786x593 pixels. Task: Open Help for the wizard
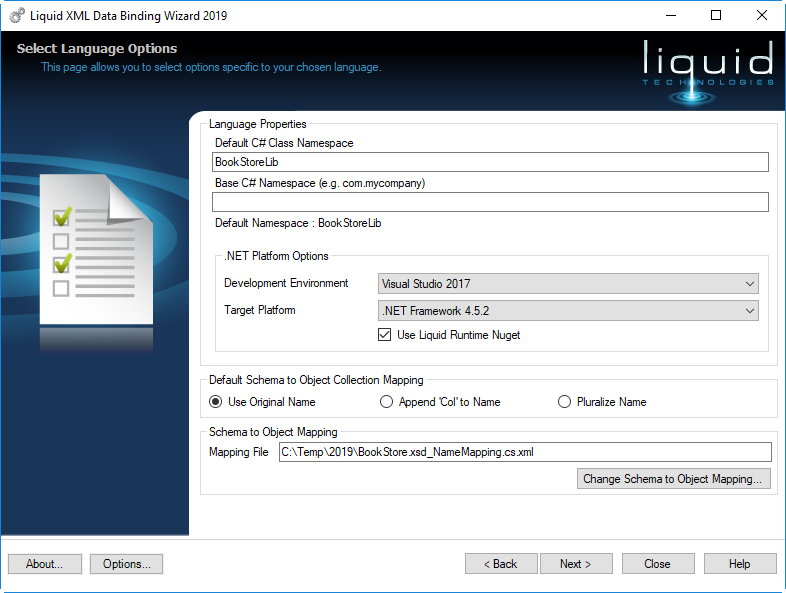[739, 564]
